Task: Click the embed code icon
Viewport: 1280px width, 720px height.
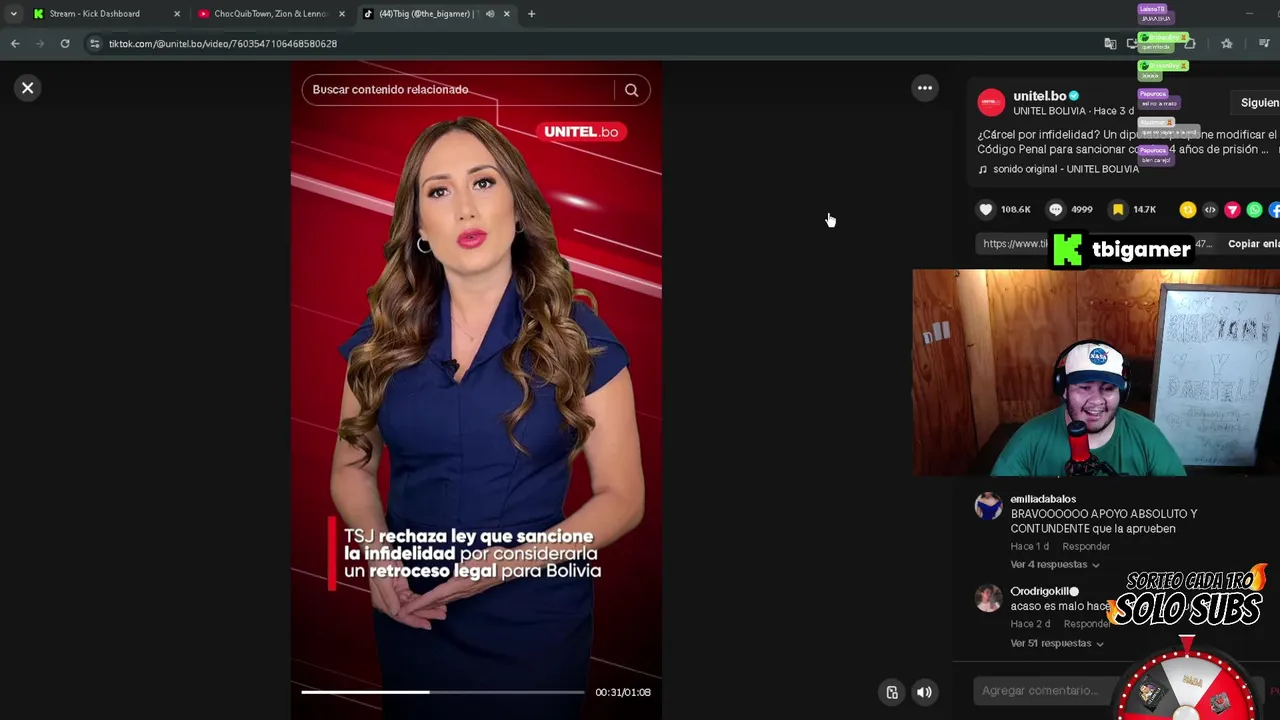Action: click(1210, 209)
